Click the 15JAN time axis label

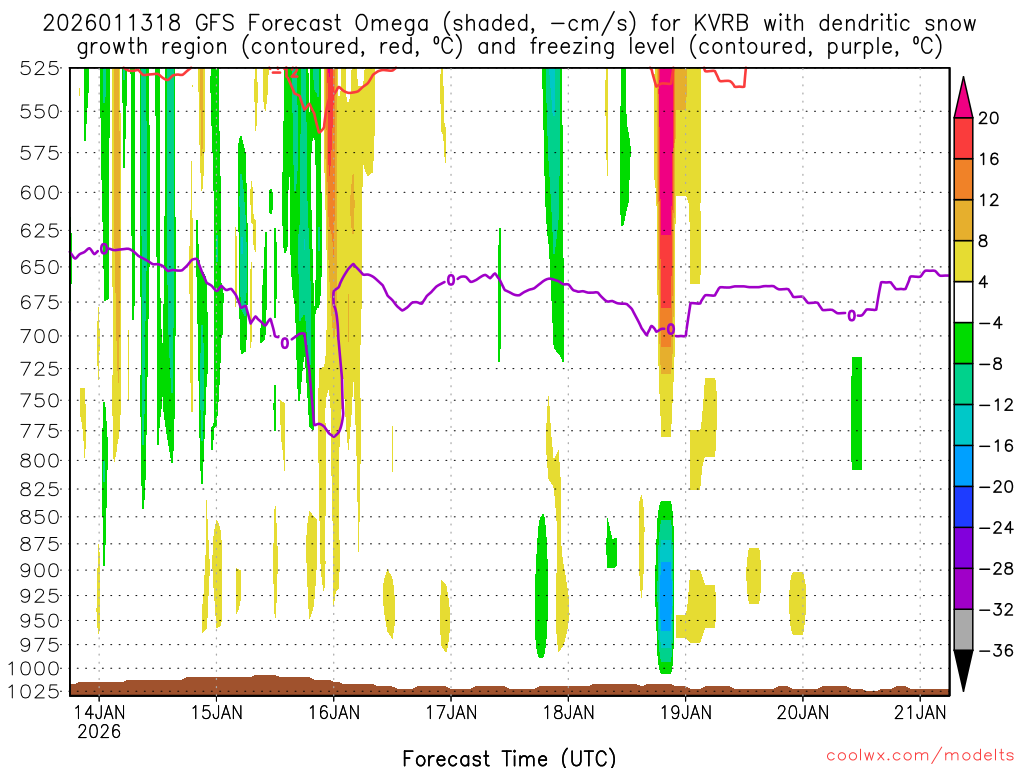point(216,712)
